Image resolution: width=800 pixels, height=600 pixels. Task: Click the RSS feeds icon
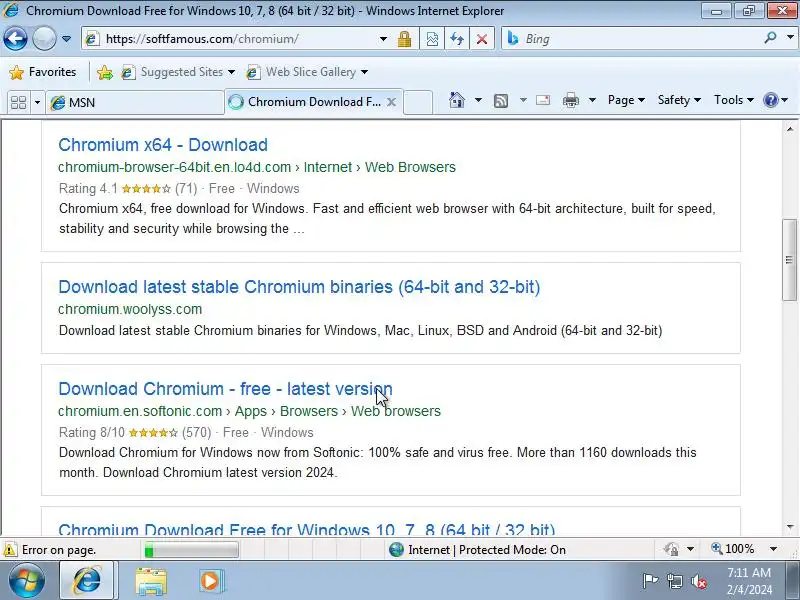point(501,101)
